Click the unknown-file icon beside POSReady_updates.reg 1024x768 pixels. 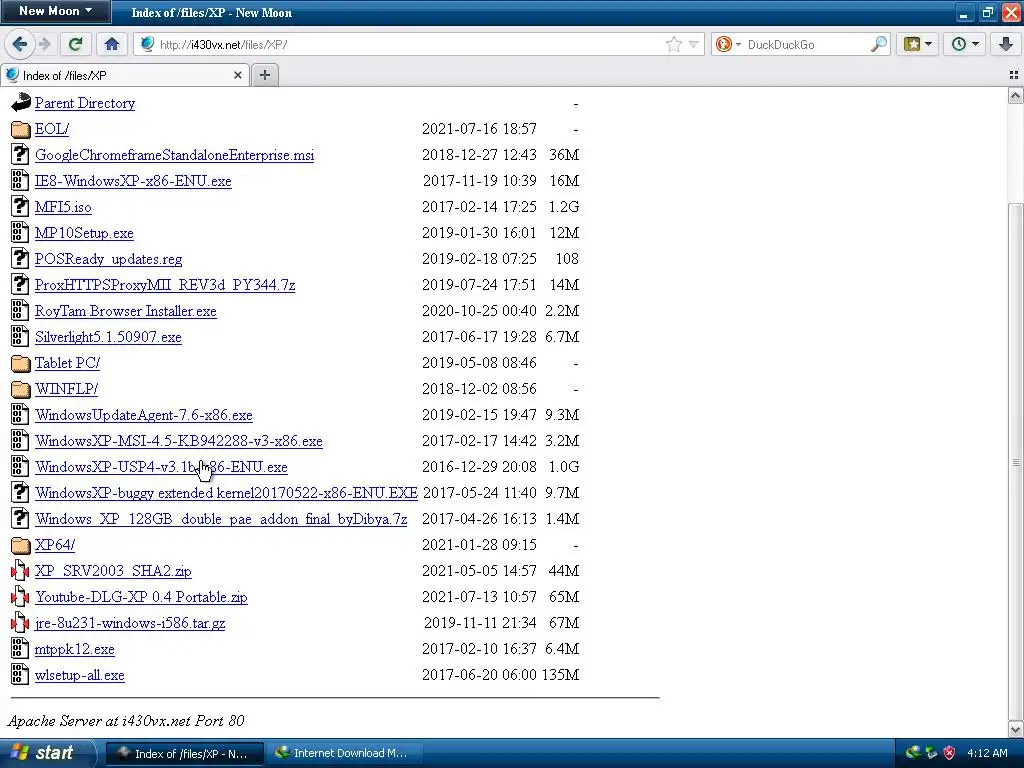pyautogui.click(x=20, y=259)
